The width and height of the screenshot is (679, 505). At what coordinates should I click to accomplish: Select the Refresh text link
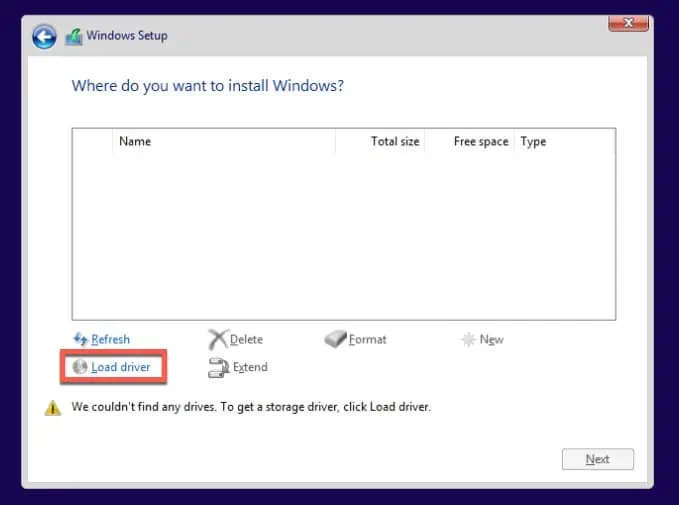pos(110,340)
